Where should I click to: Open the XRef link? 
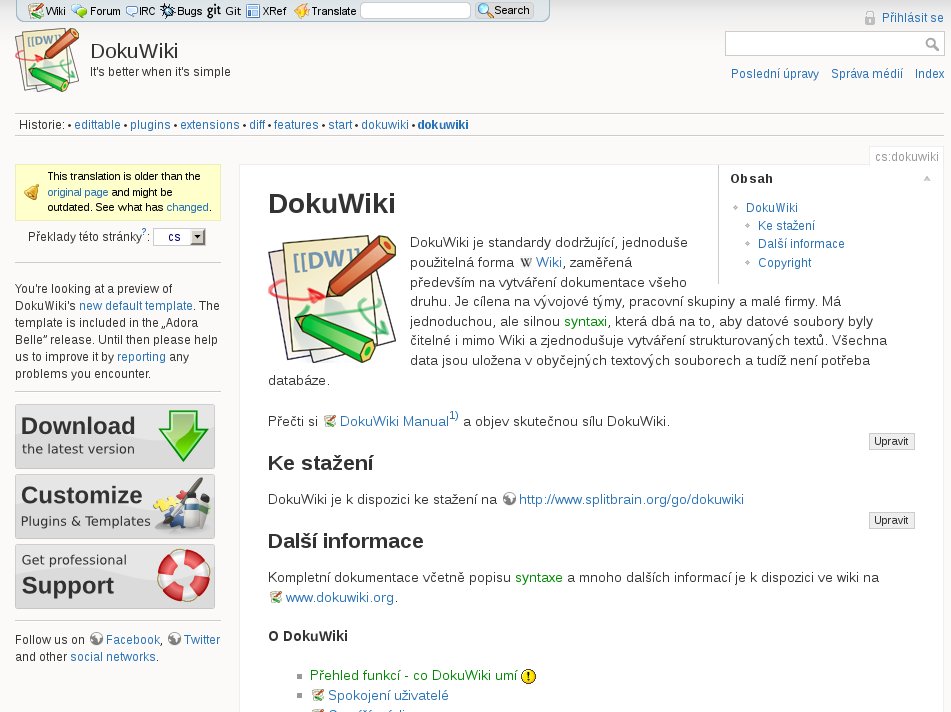click(266, 11)
